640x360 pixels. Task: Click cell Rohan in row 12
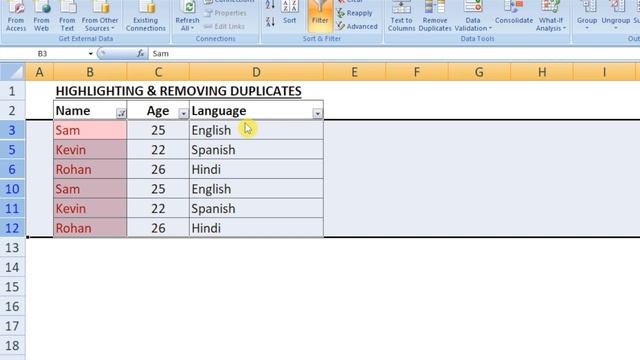click(90, 228)
